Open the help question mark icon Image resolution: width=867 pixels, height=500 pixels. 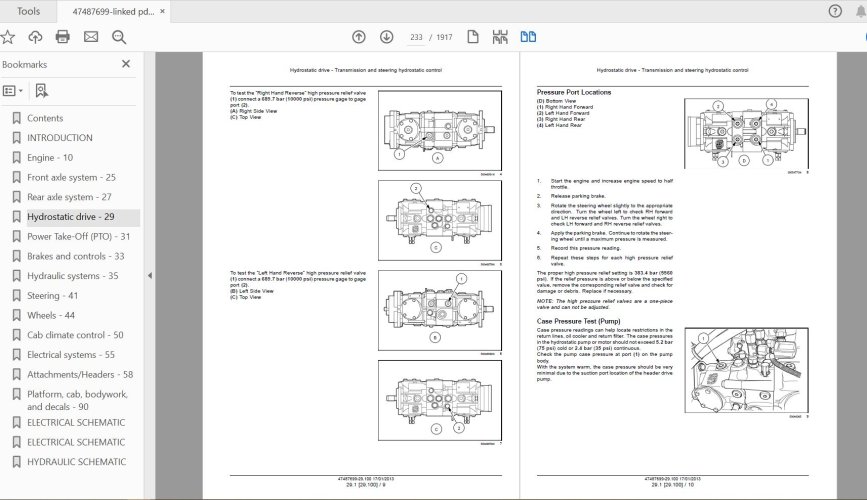(x=835, y=11)
